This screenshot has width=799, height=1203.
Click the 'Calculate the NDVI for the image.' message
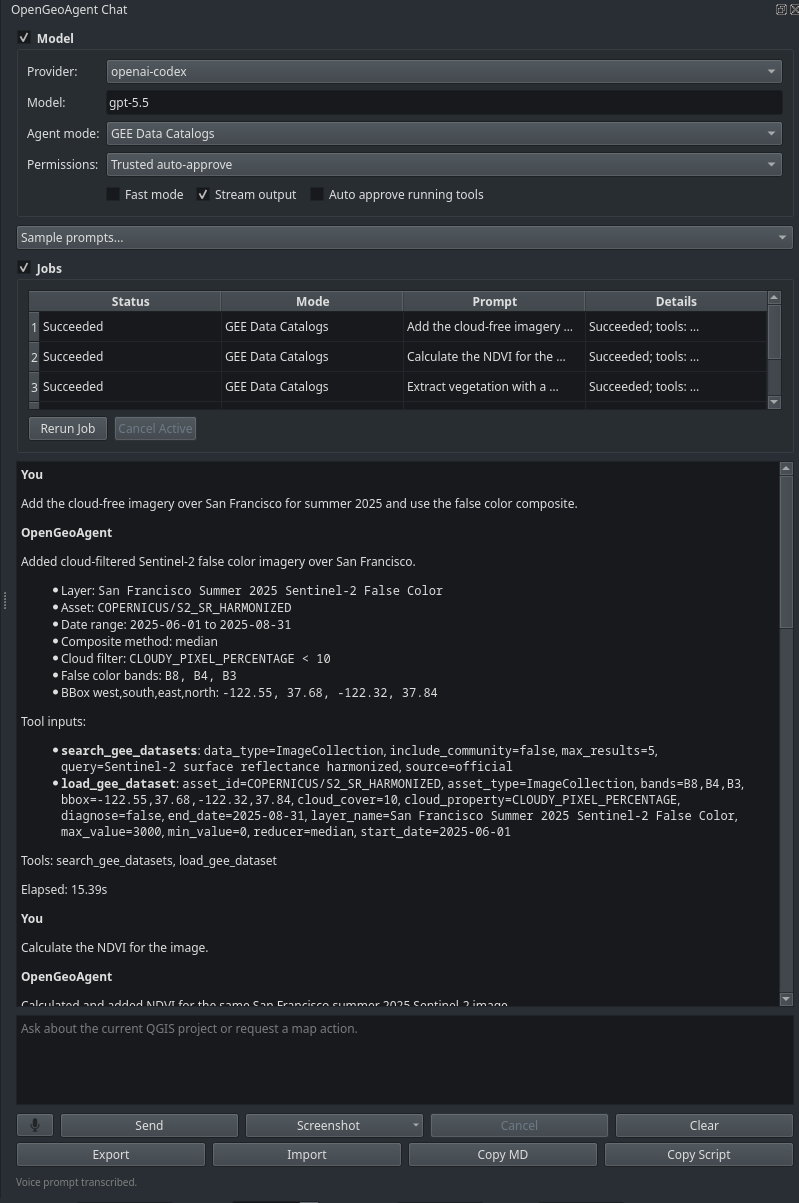coord(115,947)
